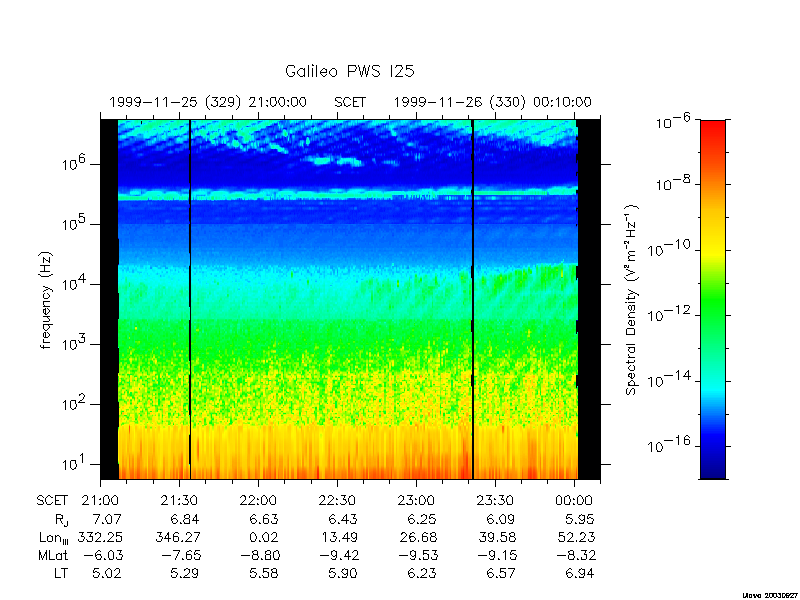Click the 'SCET' label above the spectrogram

[x=350, y=103]
